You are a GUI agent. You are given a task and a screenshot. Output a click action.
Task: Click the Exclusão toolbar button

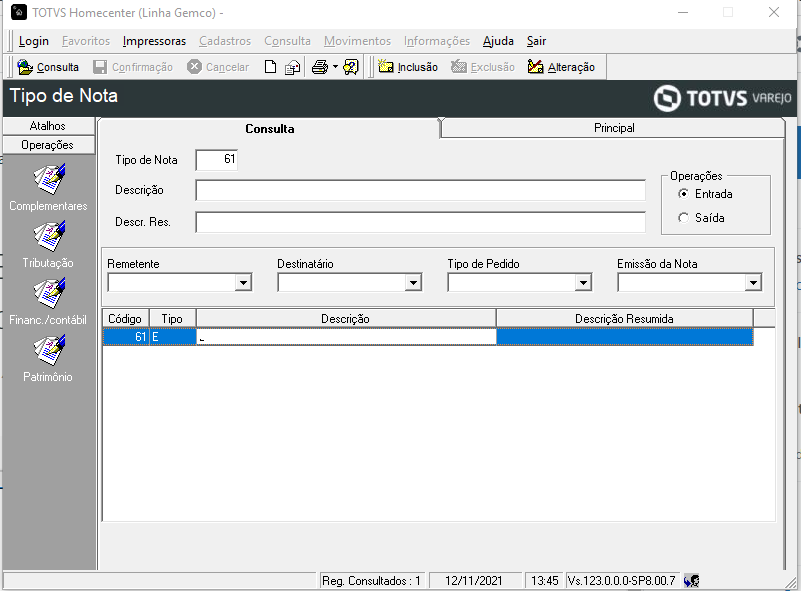[x=483, y=67]
